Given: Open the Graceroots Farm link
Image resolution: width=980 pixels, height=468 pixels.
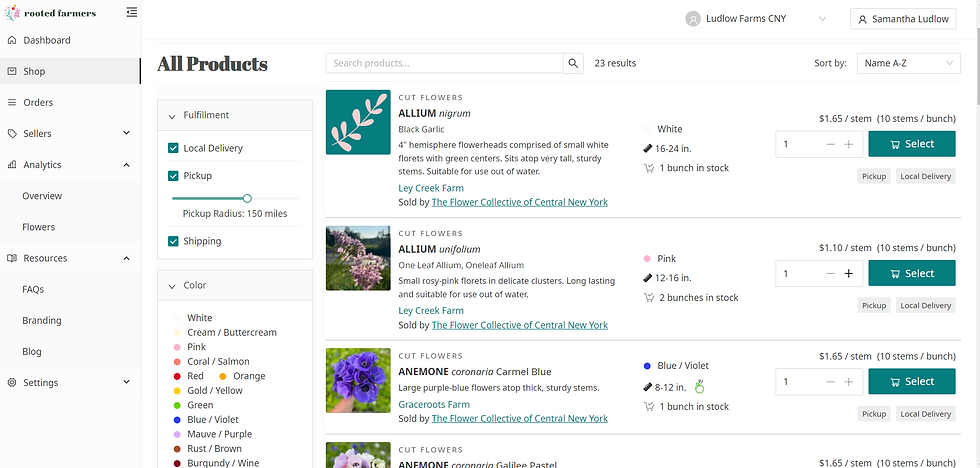Looking at the screenshot, I should click(434, 404).
